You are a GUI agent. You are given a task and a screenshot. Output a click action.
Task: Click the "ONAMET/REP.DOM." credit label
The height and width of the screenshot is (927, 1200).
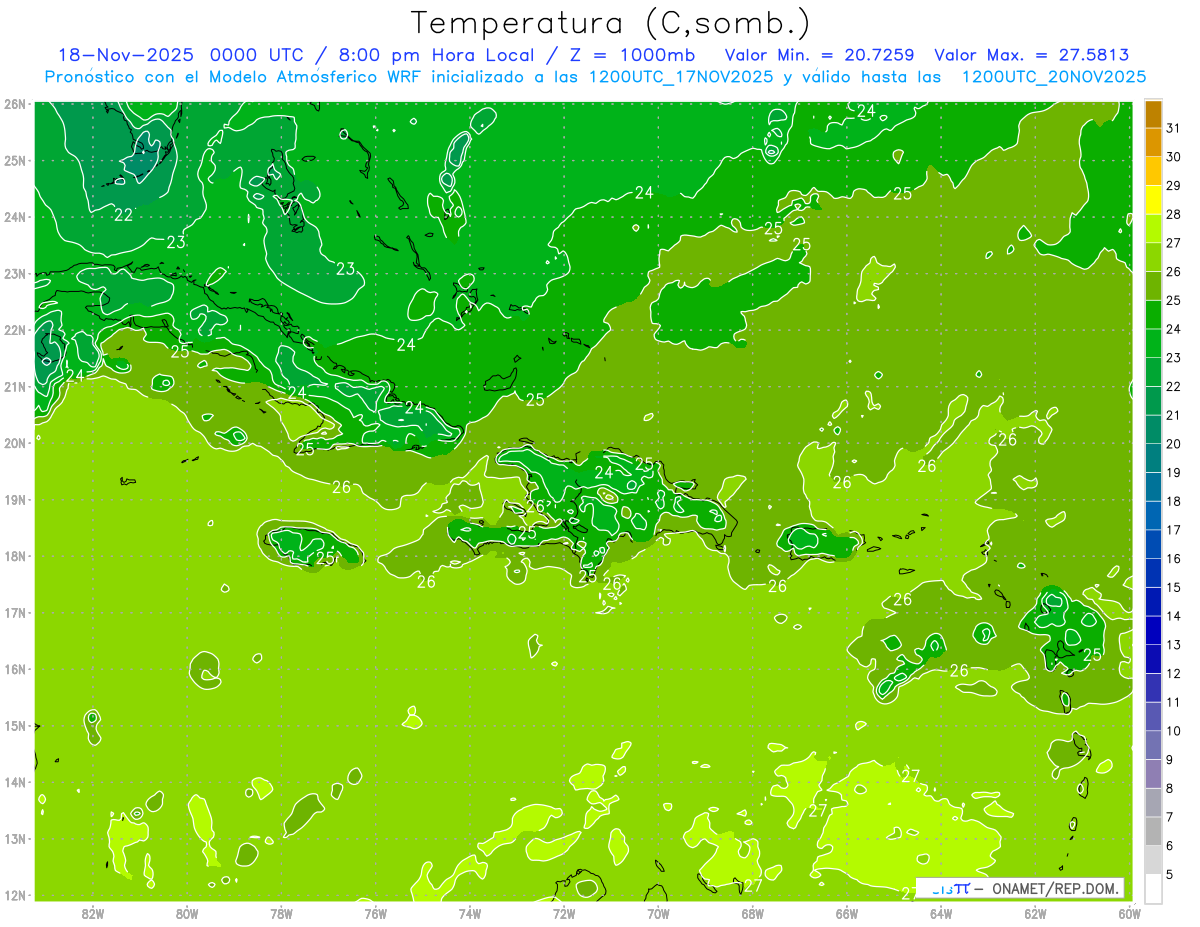[x=1056, y=889]
